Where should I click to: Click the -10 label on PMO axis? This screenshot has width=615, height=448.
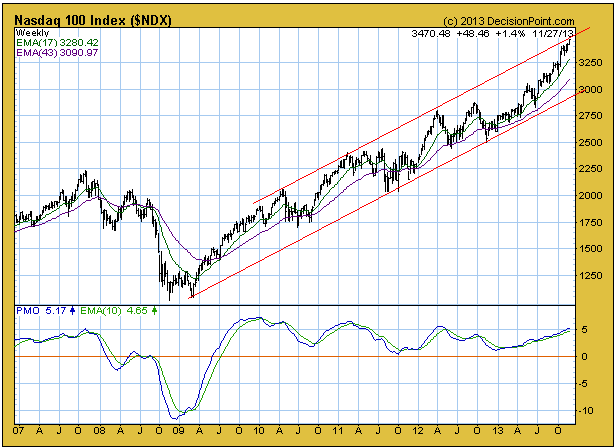(591, 409)
